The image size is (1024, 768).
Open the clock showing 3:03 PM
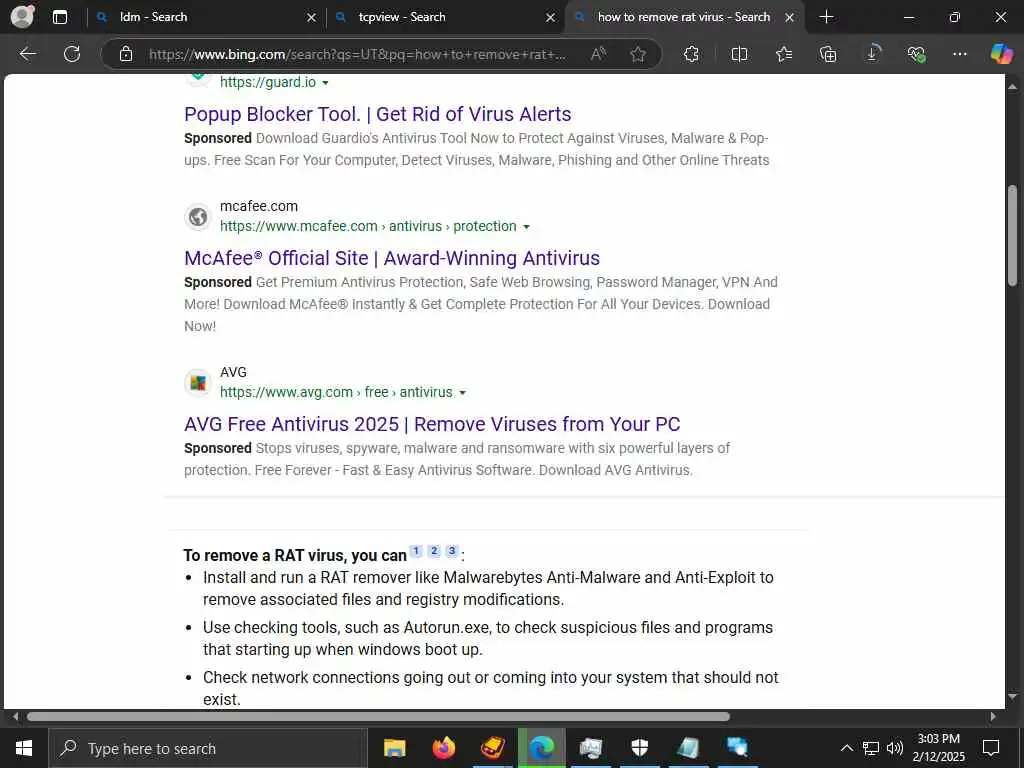(938, 748)
